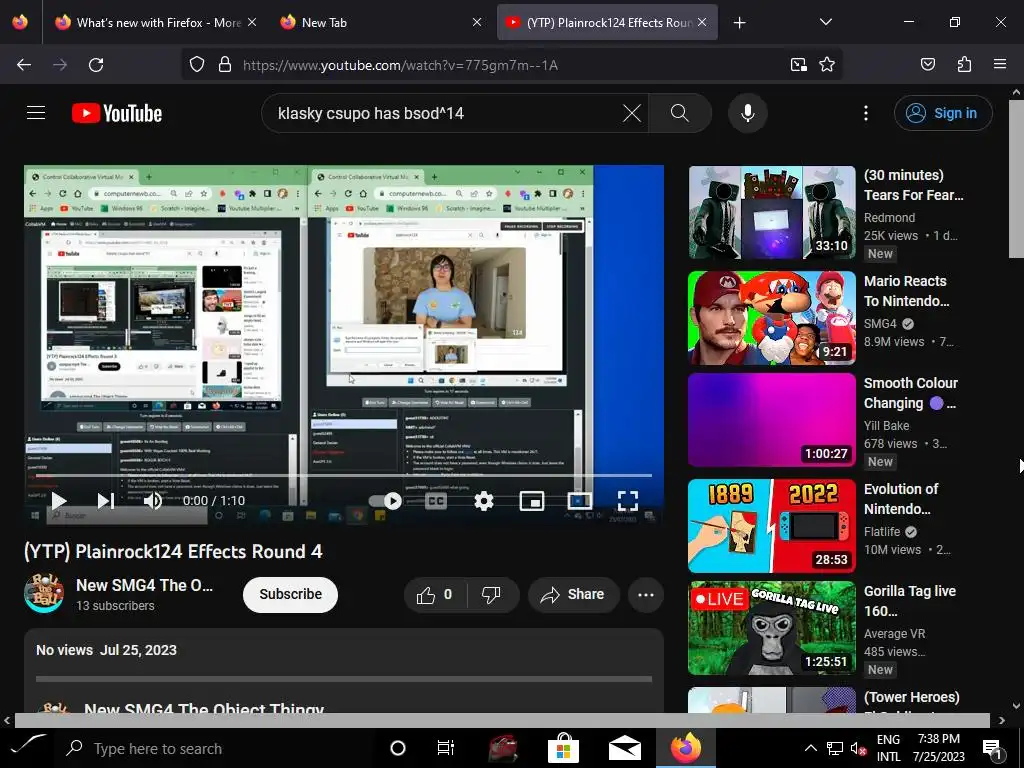Open the Firefox application menu
1024x768 pixels.
(x=1000, y=65)
